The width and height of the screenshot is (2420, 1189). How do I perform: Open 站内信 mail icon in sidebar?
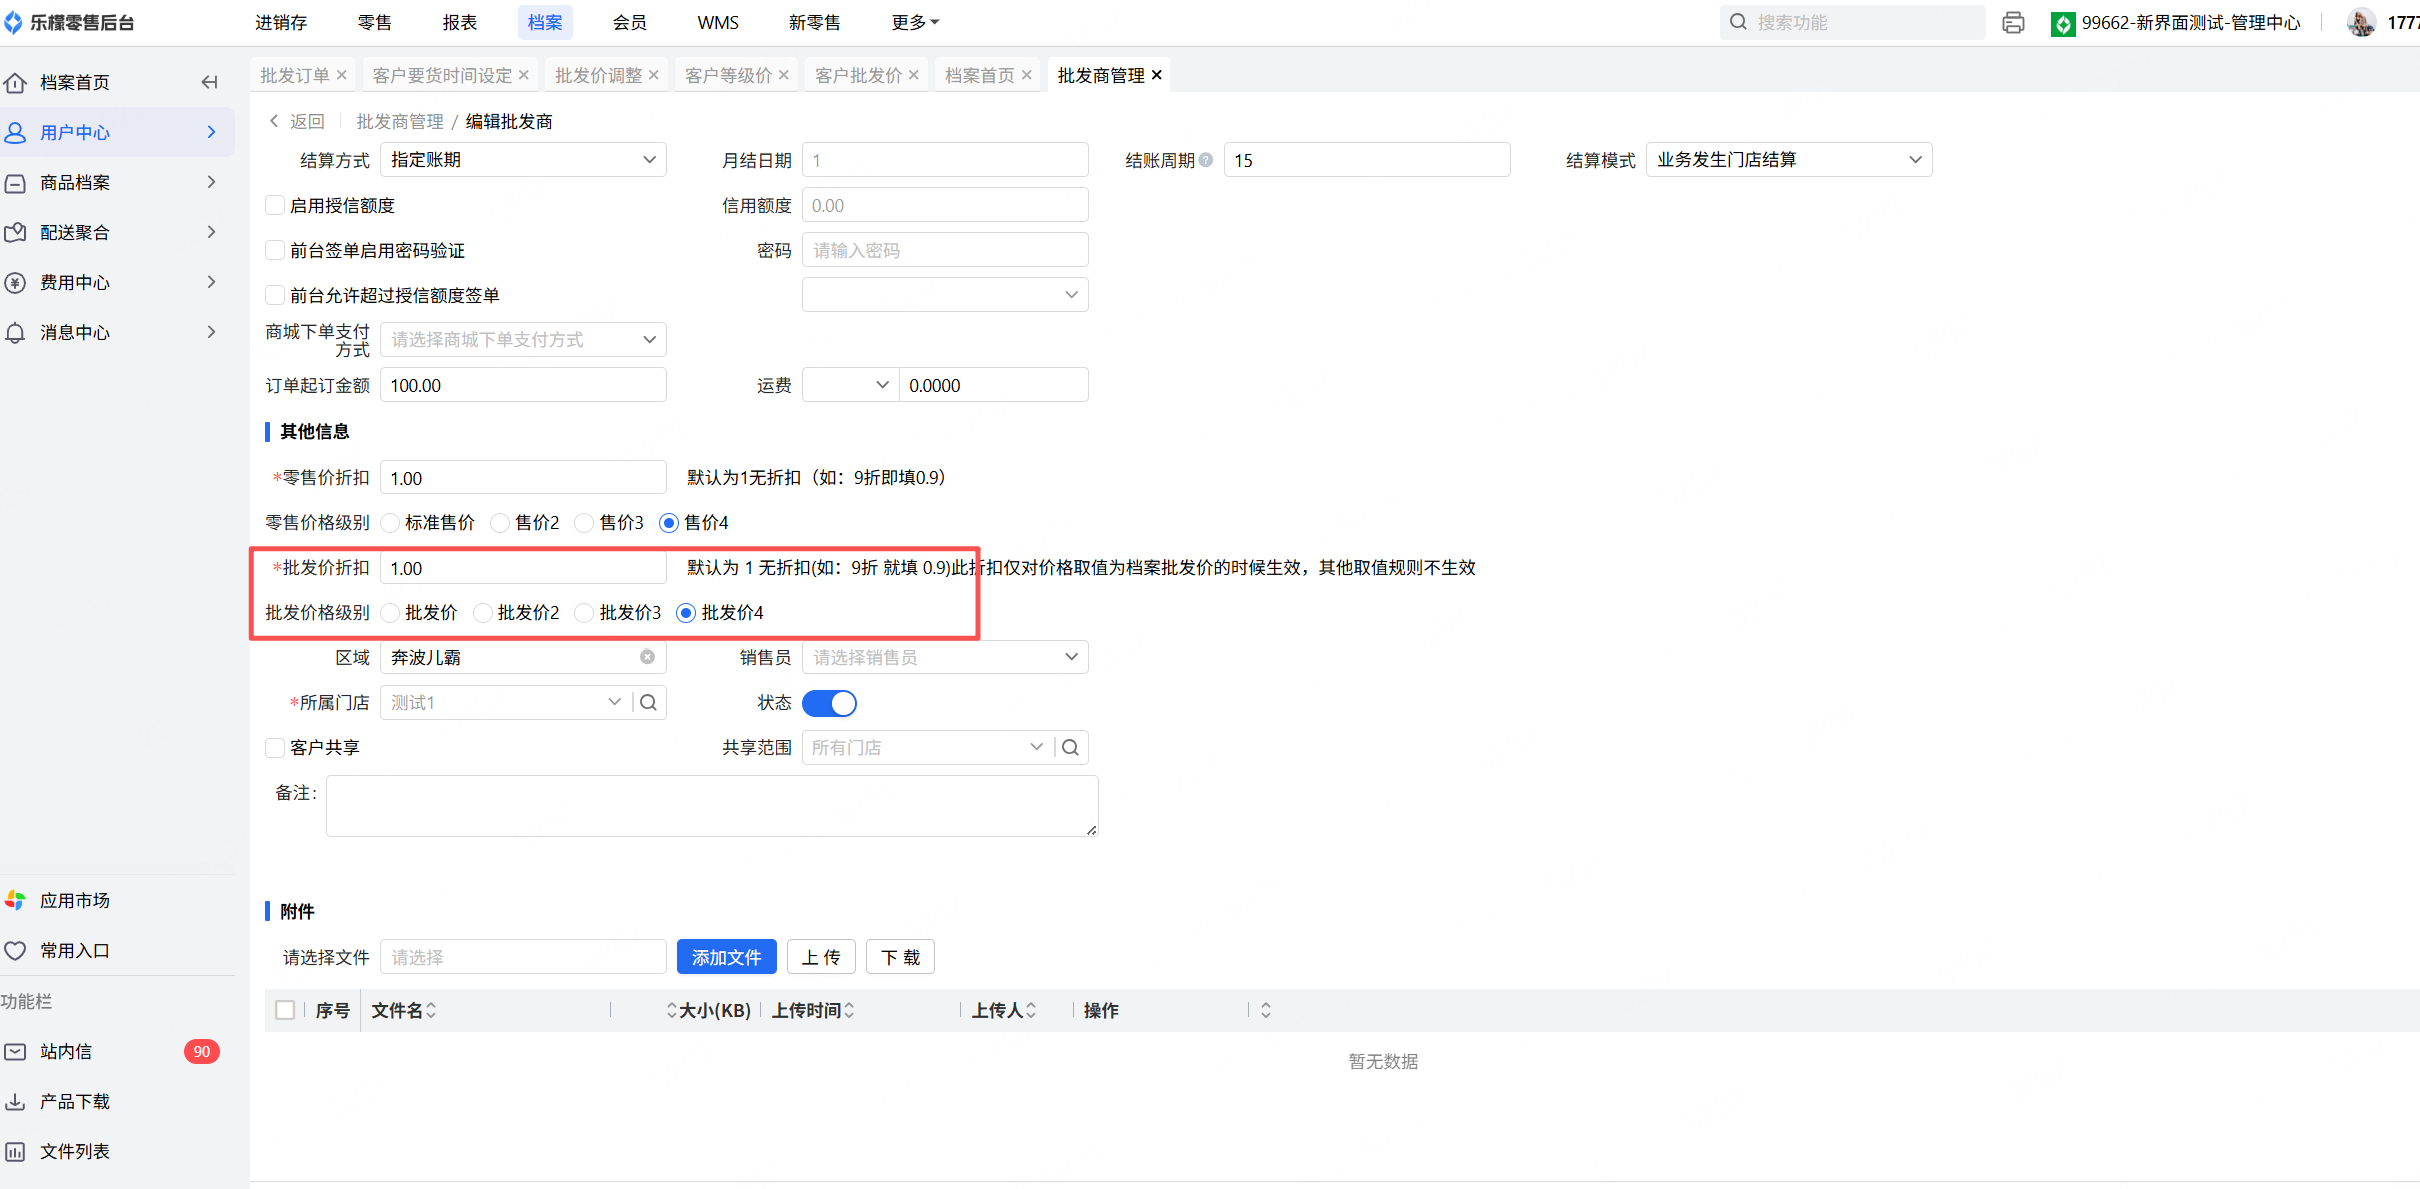click(x=16, y=1051)
